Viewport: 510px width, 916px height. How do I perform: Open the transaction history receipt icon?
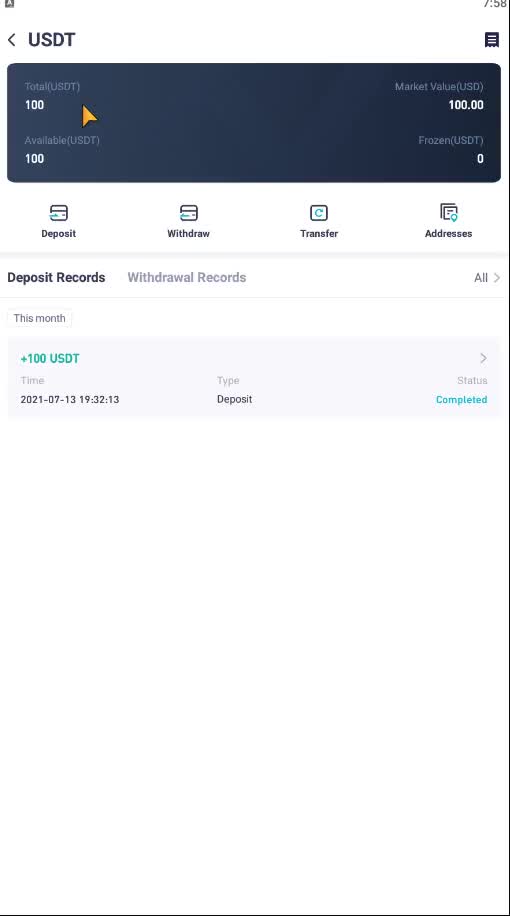tap(492, 40)
